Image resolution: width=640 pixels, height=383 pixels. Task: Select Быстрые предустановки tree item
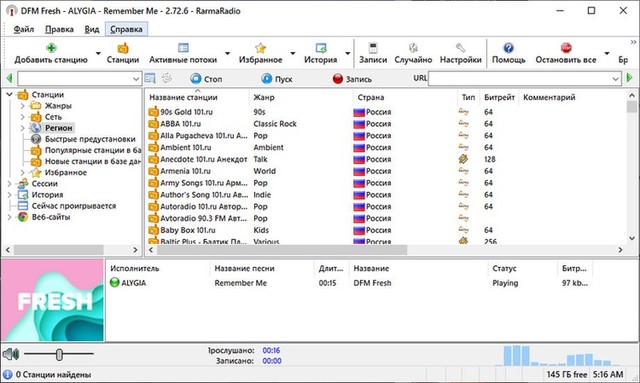coord(90,139)
